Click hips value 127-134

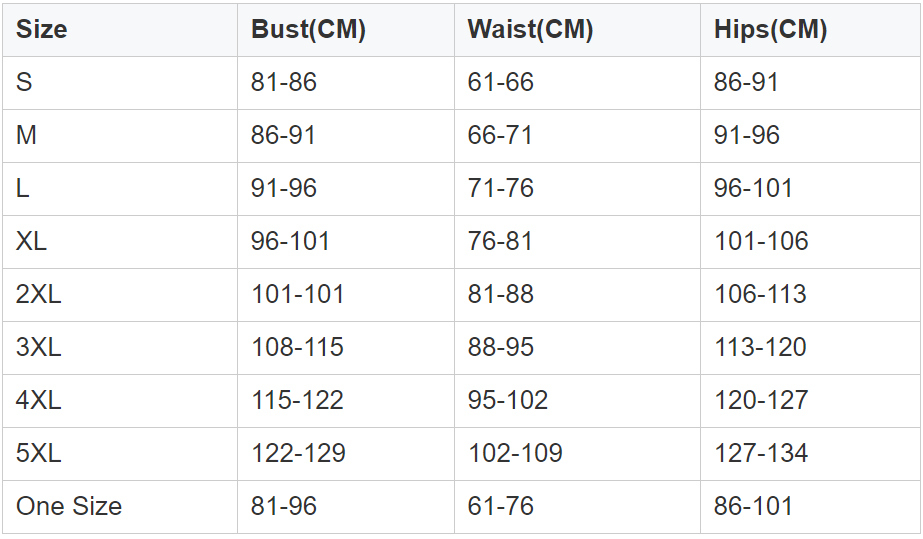pyautogui.click(x=760, y=453)
